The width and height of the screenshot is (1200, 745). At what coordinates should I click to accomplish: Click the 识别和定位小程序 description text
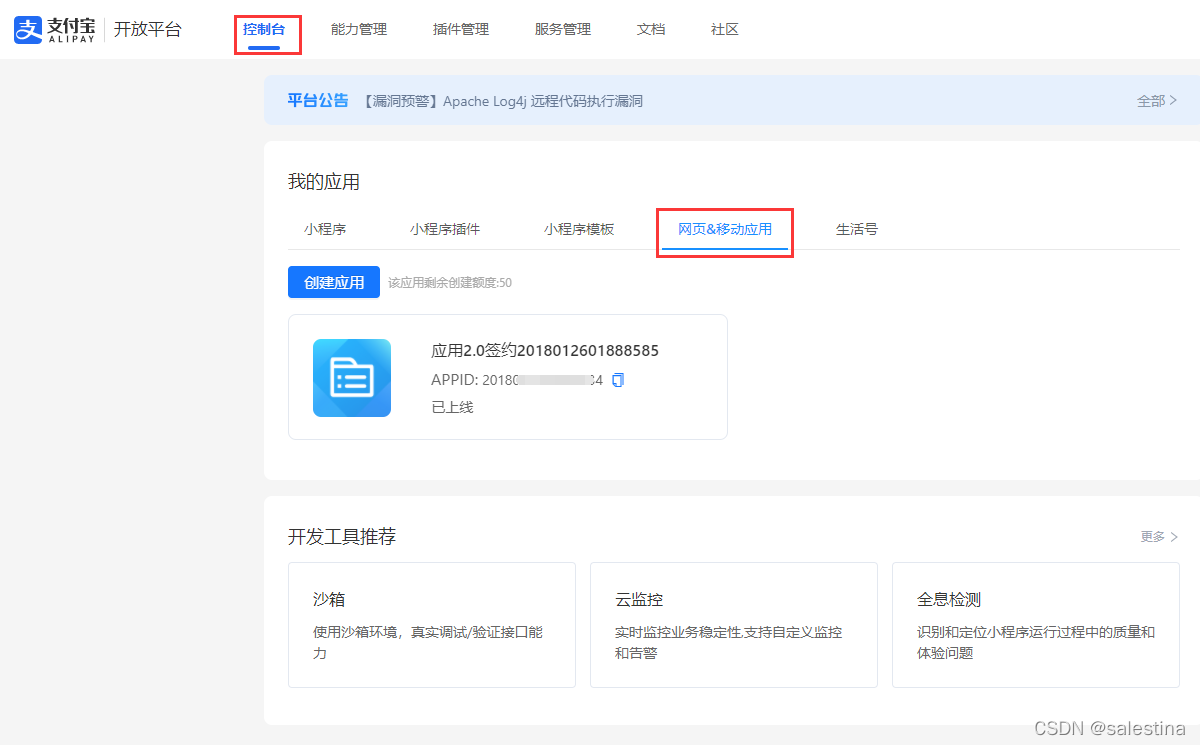[1036, 642]
